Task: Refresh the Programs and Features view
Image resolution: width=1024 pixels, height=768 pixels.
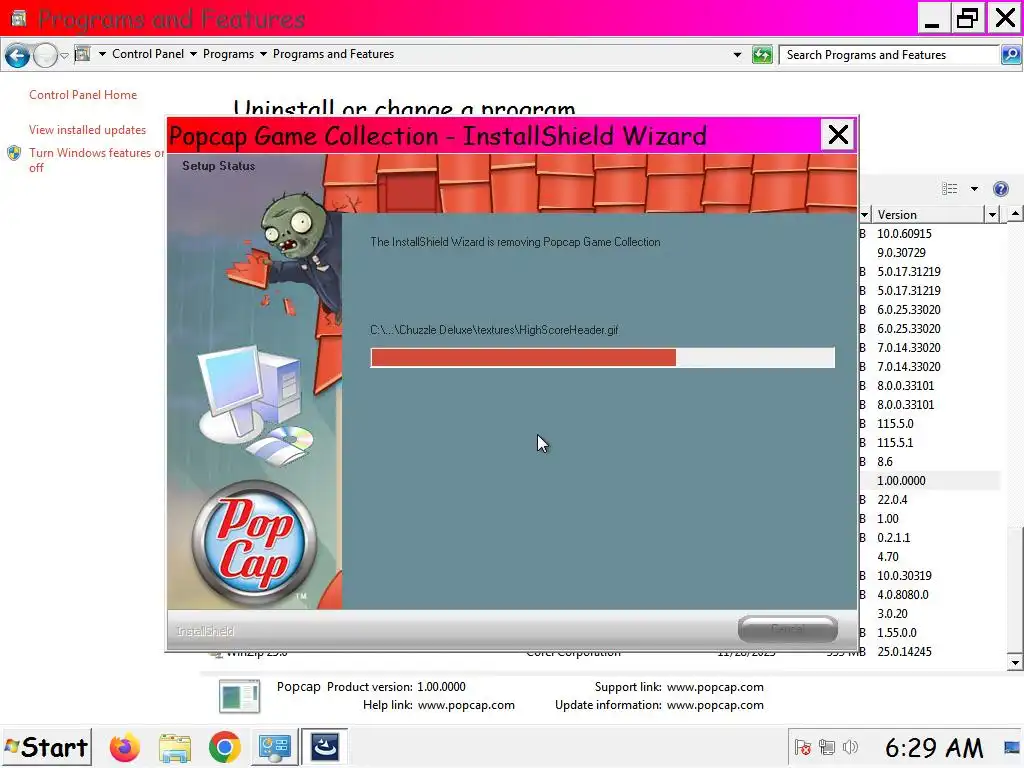Action: click(x=761, y=55)
